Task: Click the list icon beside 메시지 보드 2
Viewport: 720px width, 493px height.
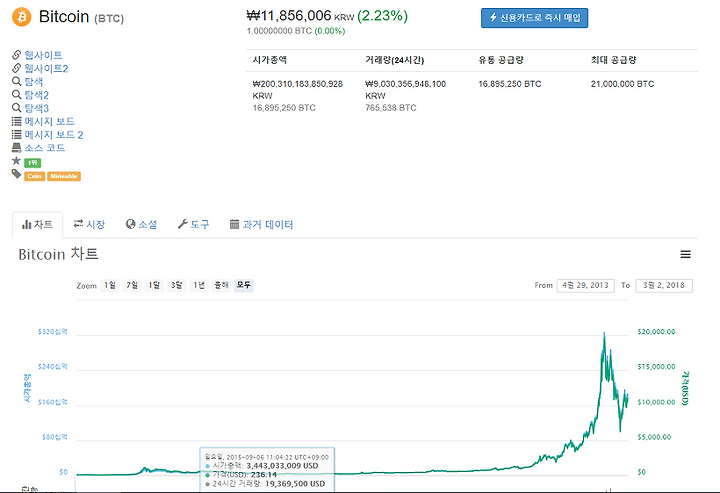Action: pos(17,134)
